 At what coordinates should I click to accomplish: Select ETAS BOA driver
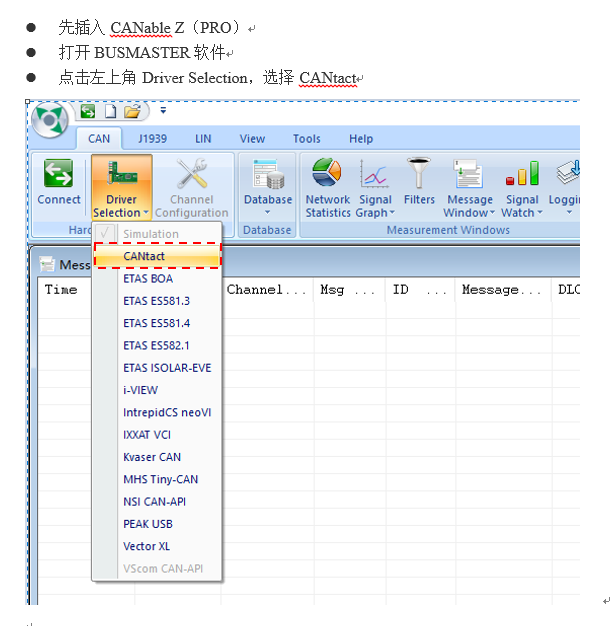click(x=157, y=278)
